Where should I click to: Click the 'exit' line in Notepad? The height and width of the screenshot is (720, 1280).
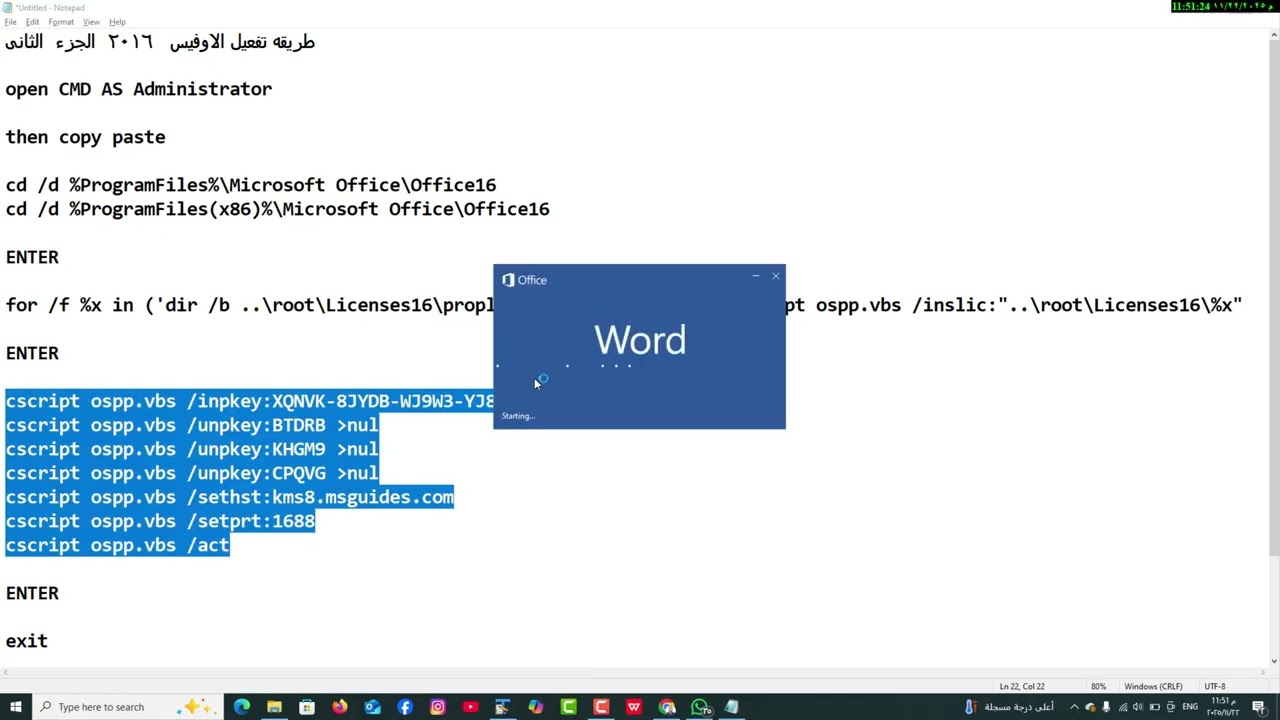tap(27, 641)
